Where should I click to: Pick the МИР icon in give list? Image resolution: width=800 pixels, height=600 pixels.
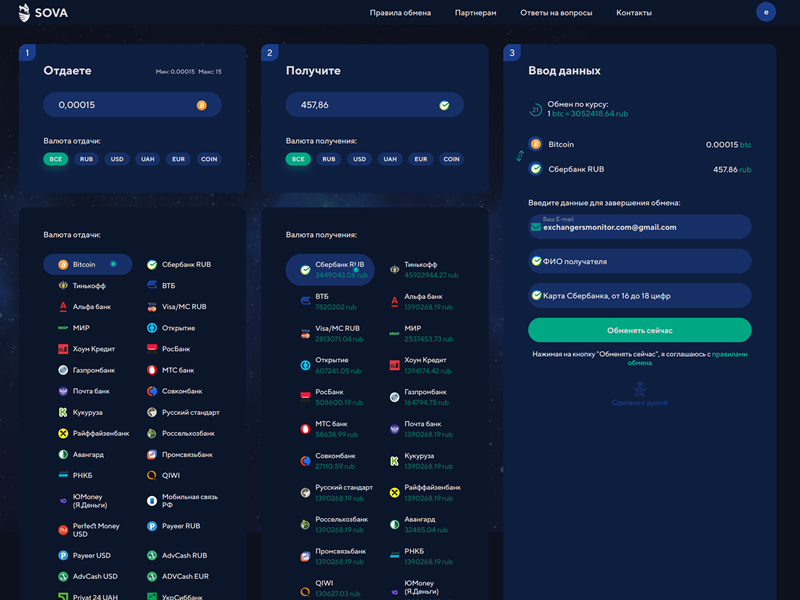(63, 328)
